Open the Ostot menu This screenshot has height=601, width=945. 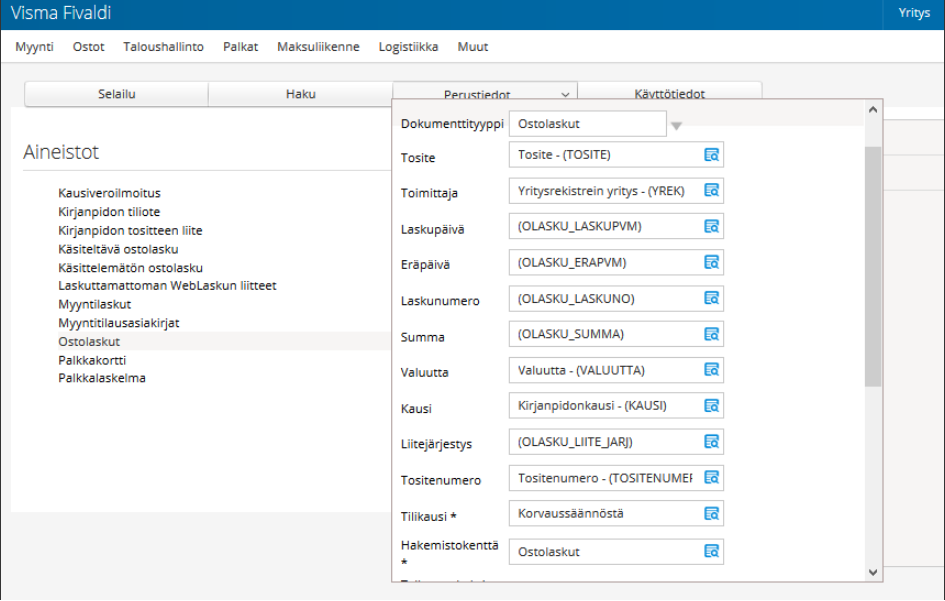89,47
